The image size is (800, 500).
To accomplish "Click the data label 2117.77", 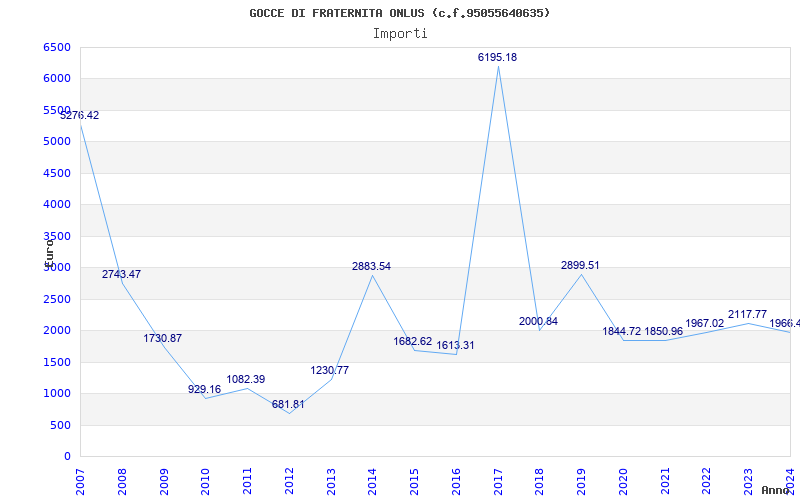I will click(747, 314).
